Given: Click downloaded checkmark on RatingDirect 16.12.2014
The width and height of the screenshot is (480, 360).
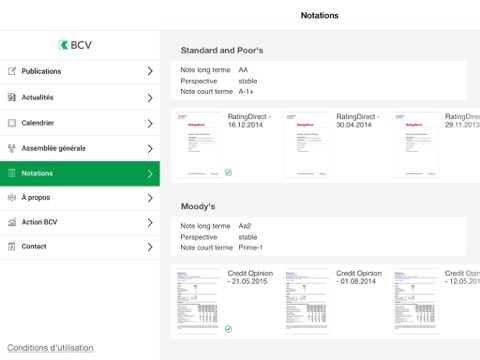Looking at the screenshot, I should click(x=228, y=172).
